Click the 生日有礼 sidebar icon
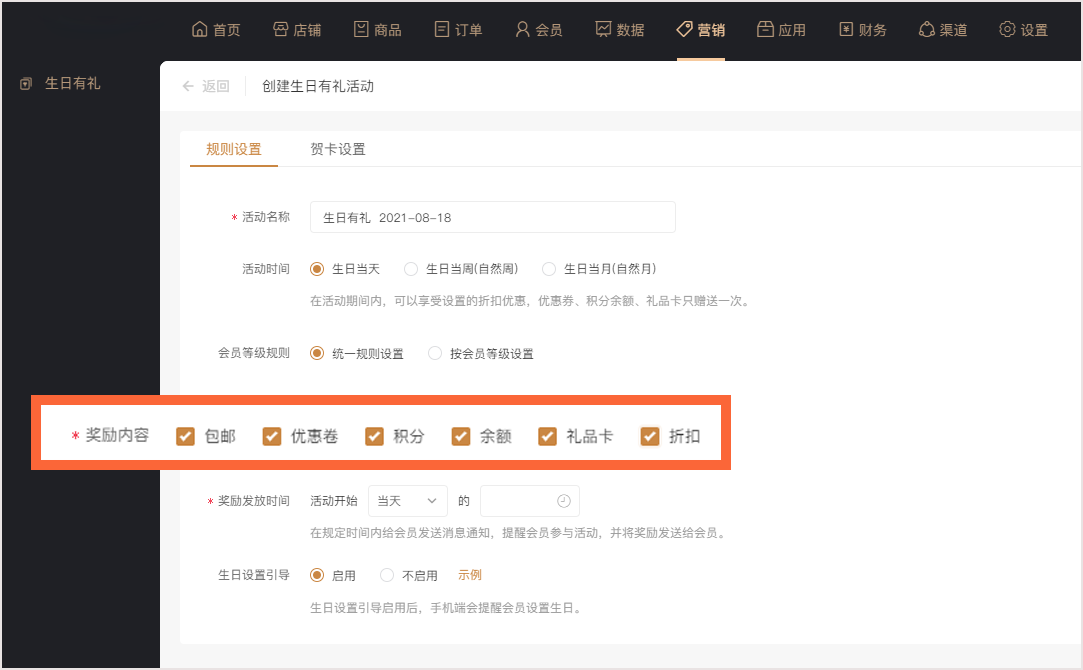The image size is (1083, 670). tap(27, 84)
